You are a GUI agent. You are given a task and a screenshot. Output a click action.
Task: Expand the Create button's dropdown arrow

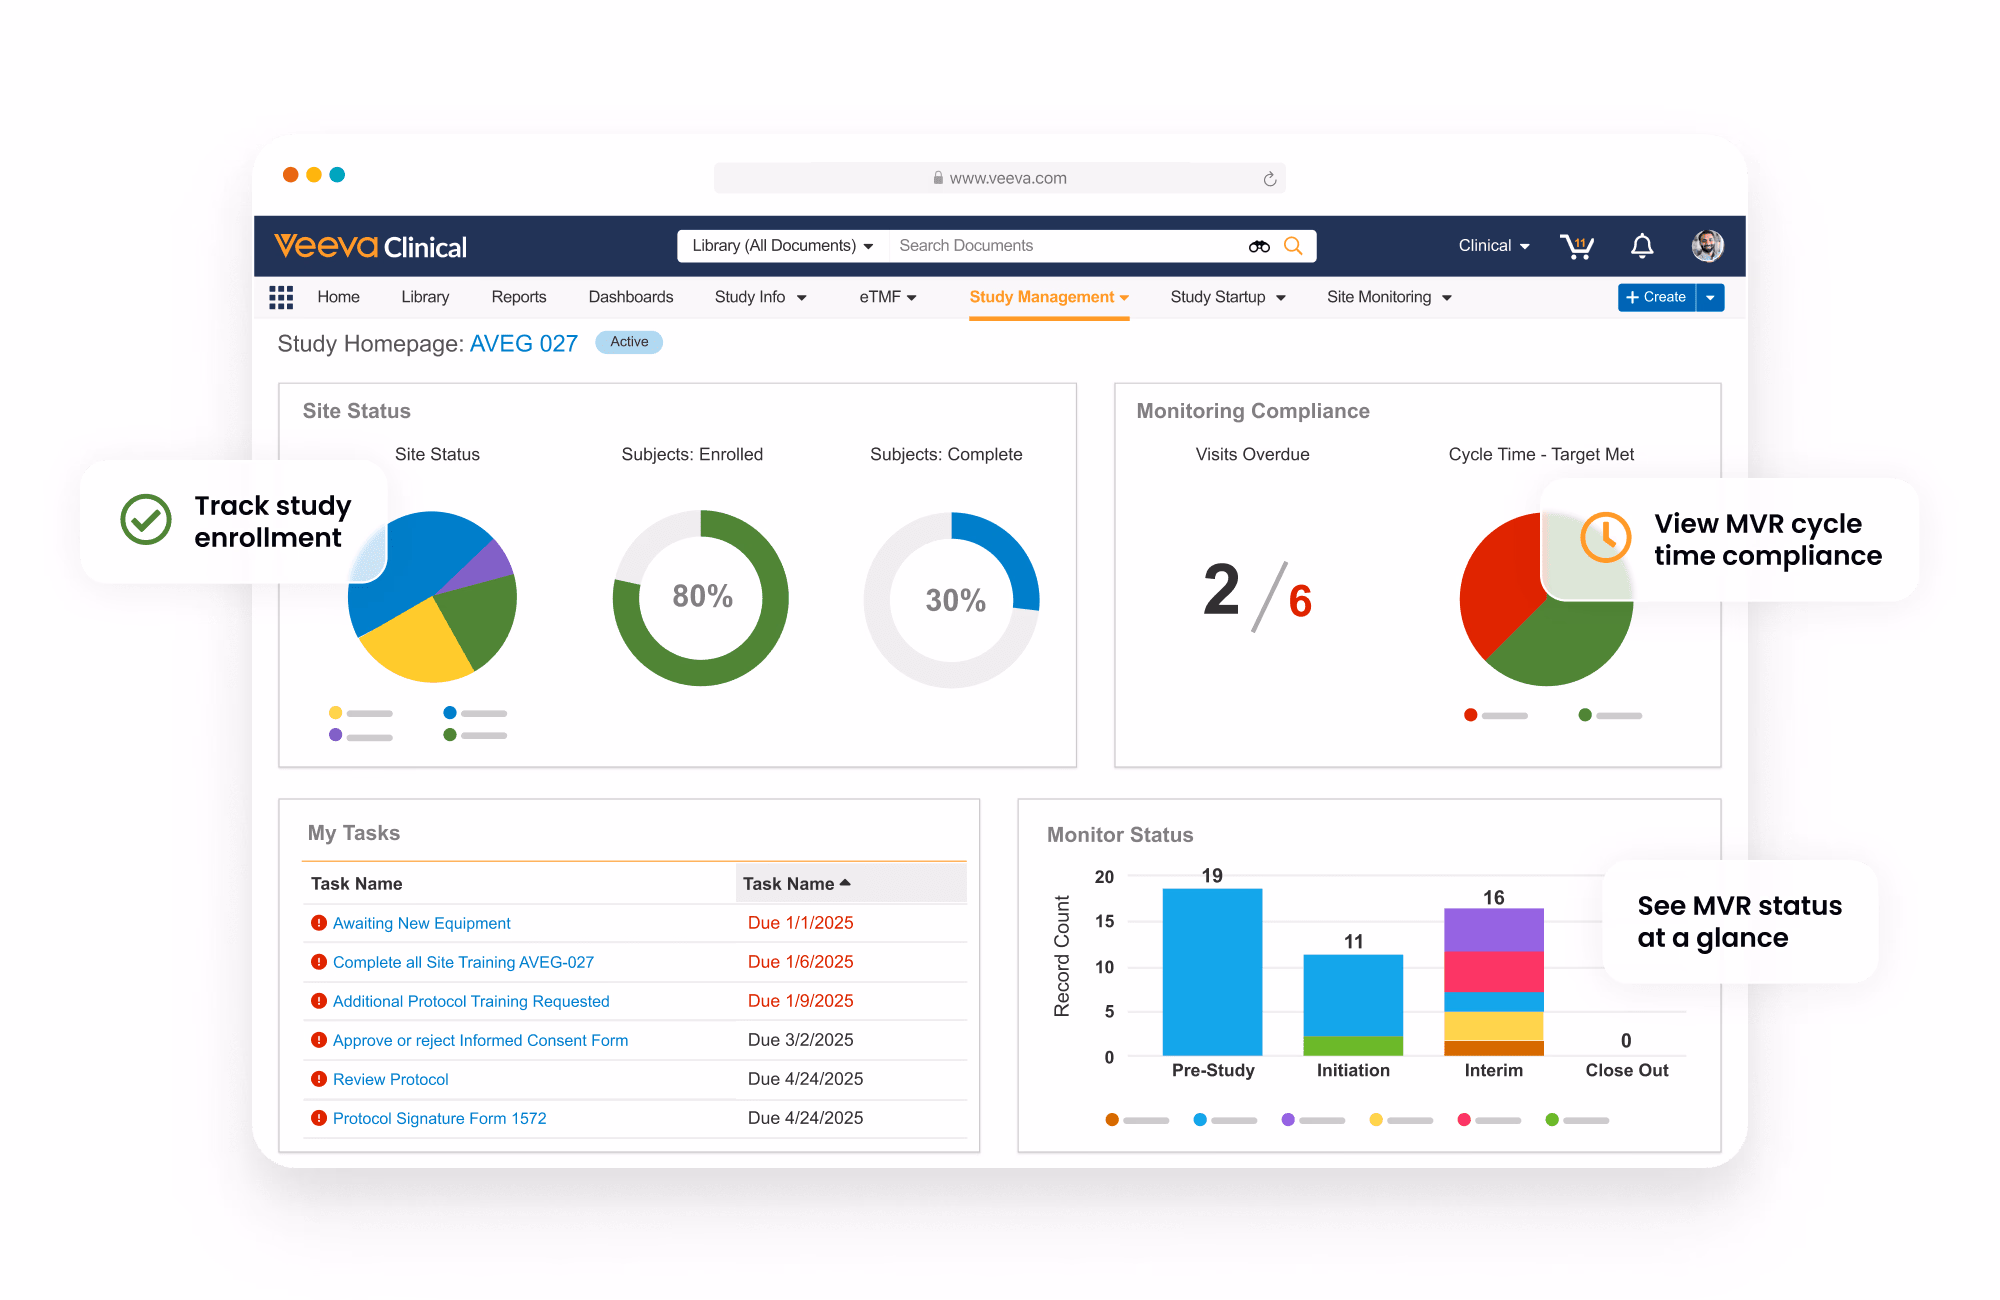(1711, 297)
